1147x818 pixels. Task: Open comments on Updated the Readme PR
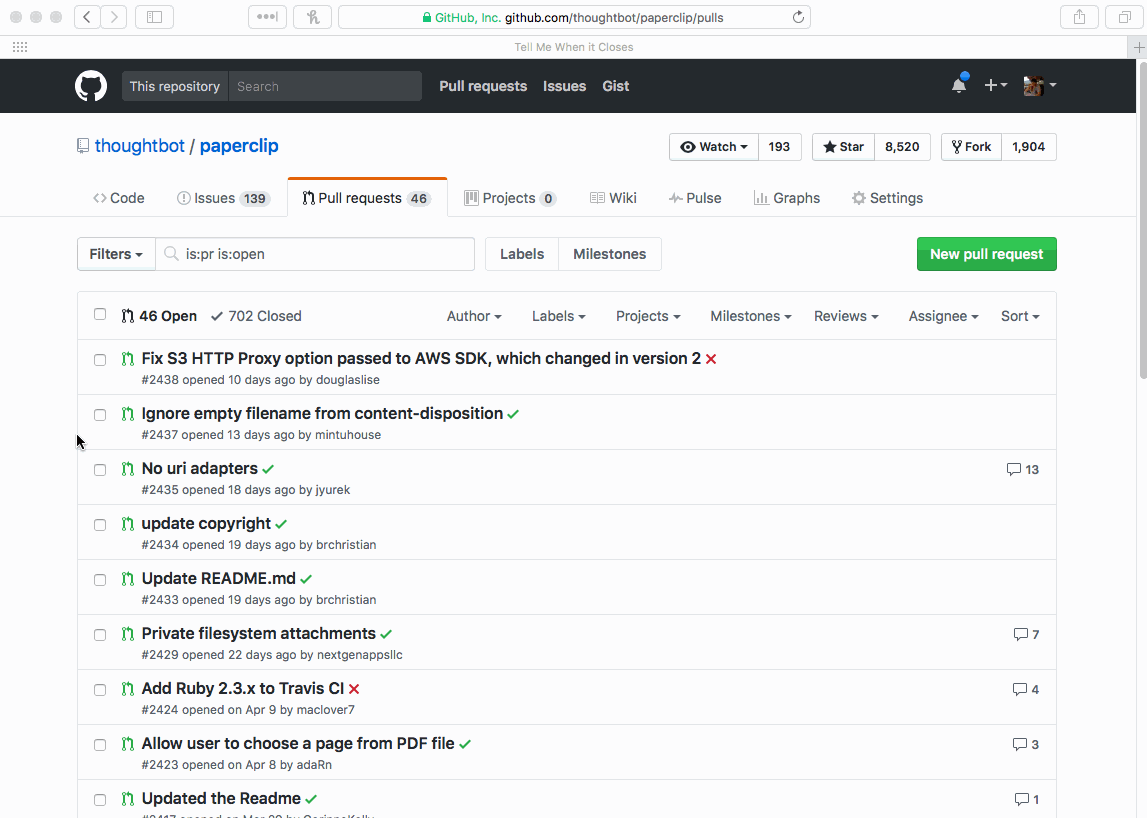point(1027,799)
